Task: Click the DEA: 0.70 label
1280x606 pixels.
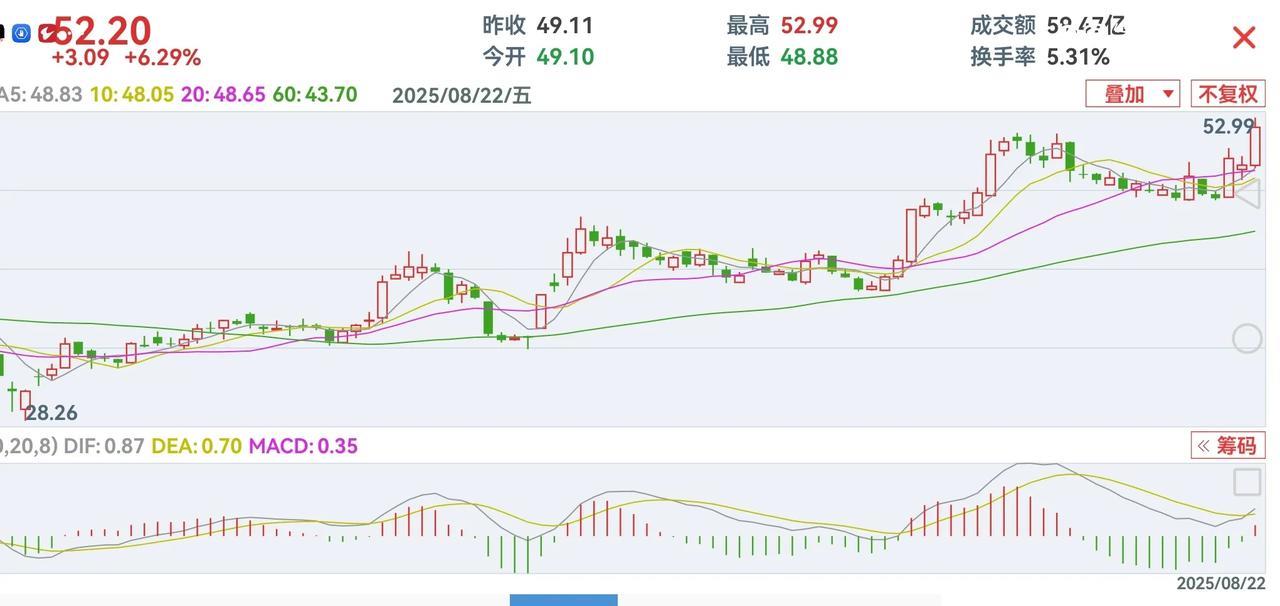Action: click(196, 446)
